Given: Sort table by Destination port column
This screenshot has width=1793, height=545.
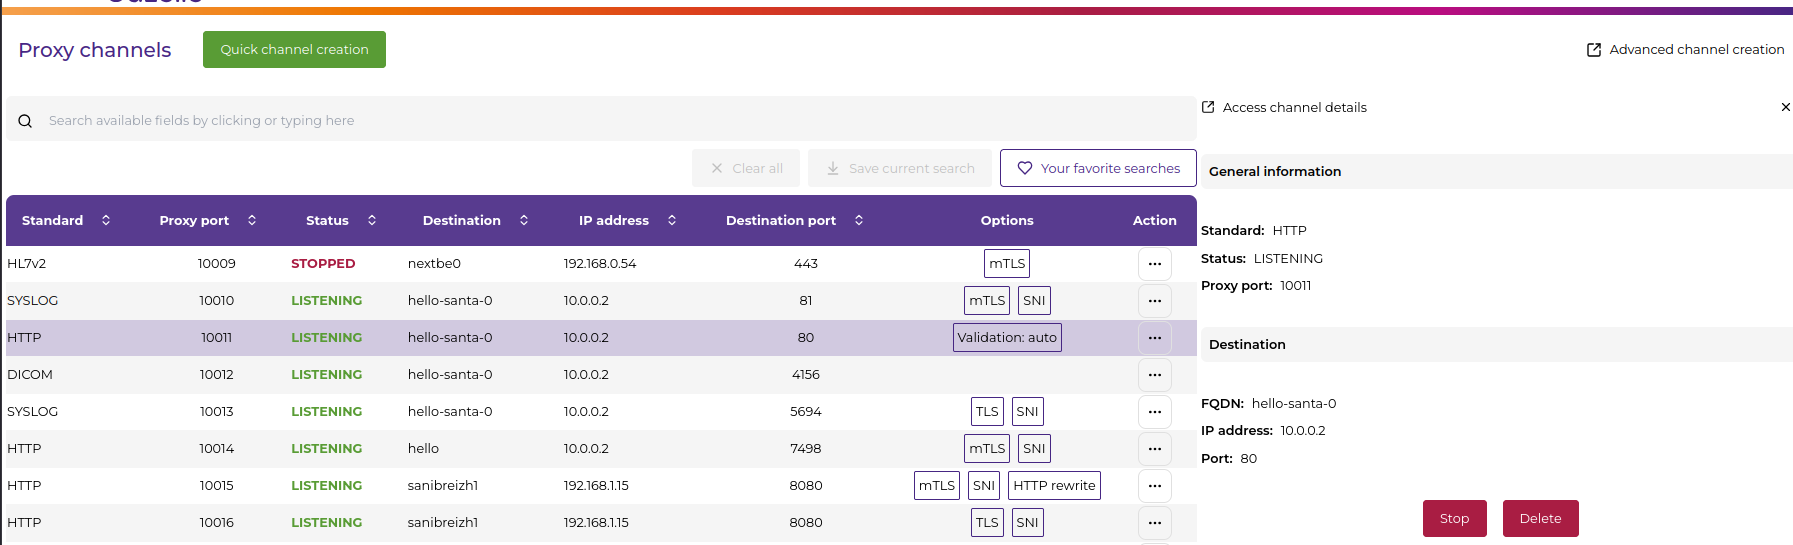Looking at the screenshot, I should click(x=859, y=220).
